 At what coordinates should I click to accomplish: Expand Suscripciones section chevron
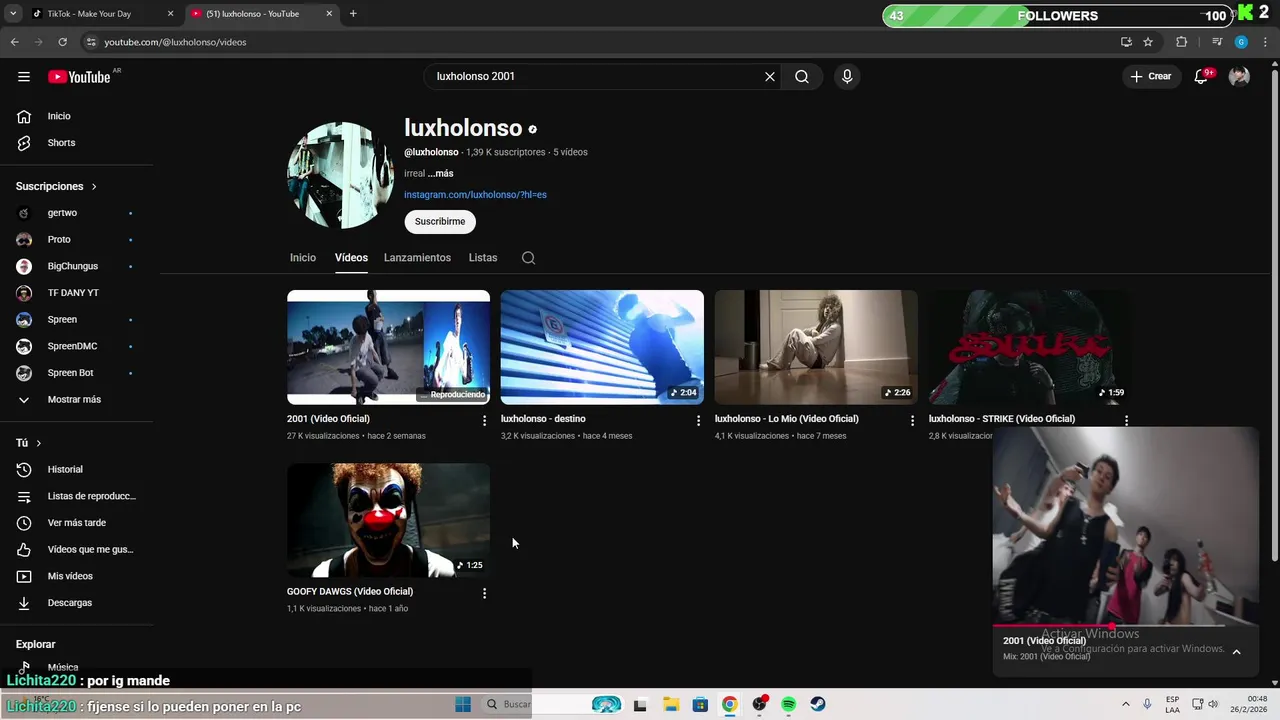(x=94, y=187)
